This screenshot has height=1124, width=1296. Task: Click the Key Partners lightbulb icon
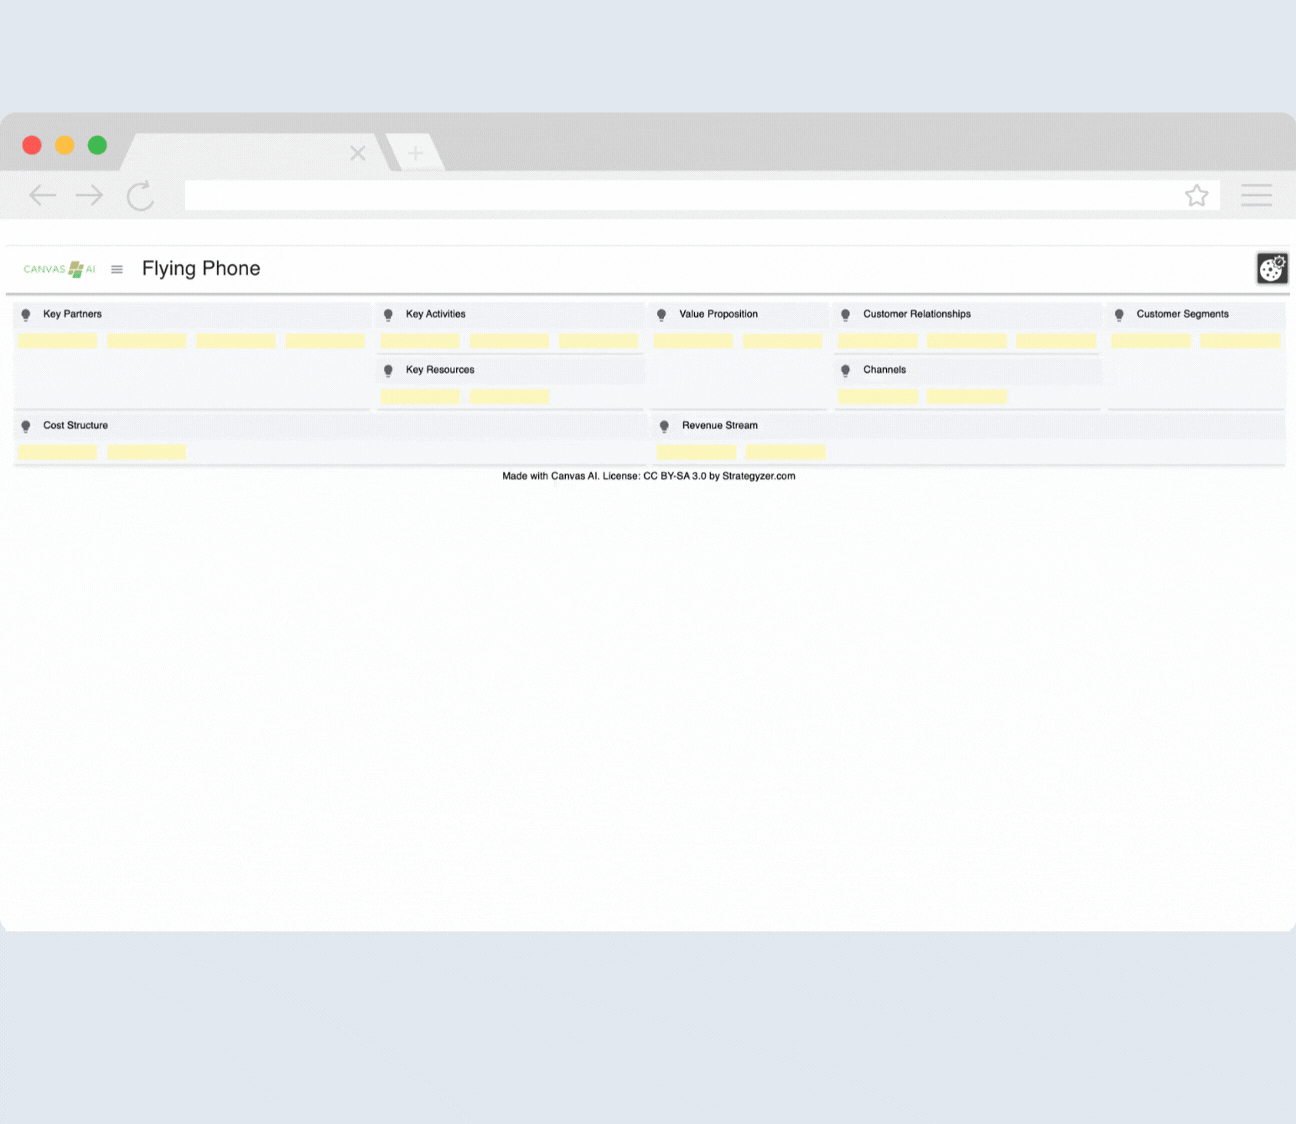(26, 315)
